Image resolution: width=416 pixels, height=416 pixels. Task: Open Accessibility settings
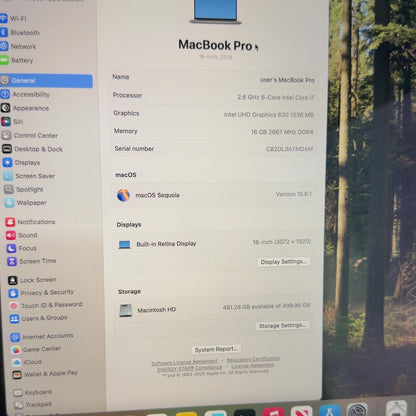(25, 95)
